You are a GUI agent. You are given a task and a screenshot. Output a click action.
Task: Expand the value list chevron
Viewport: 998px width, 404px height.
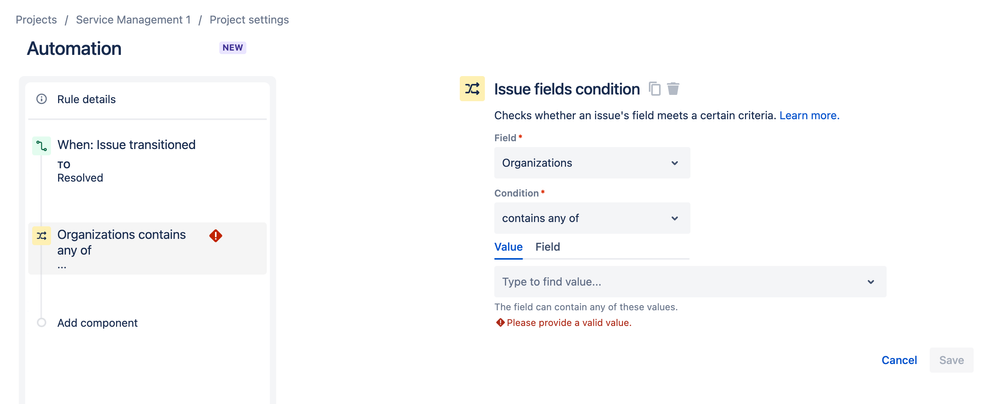coord(871,282)
